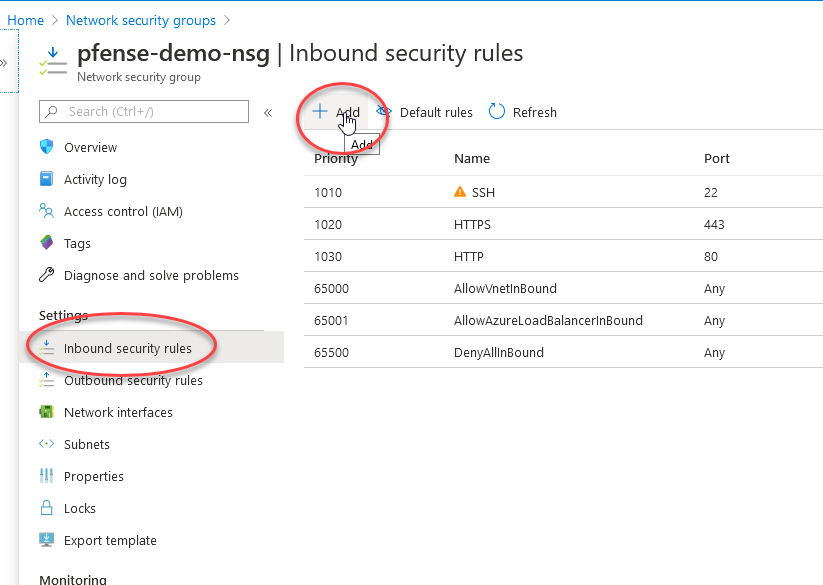Sort by the Name column header
Screen dimensions: 823x585
472,158
